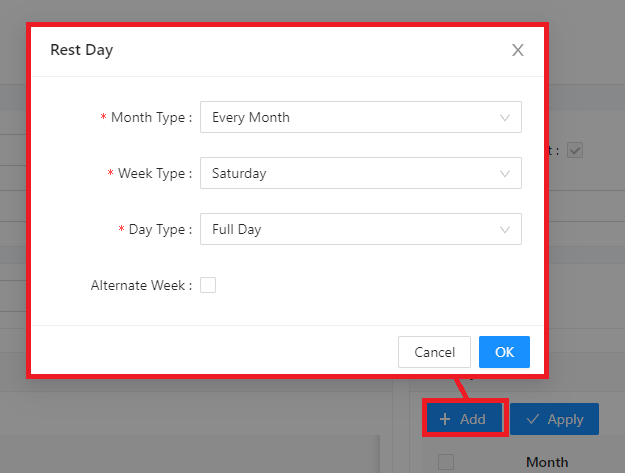The image size is (625, 473).
Task: Click the Month Type dropdown chevron arrow
Action: [505, 117]
